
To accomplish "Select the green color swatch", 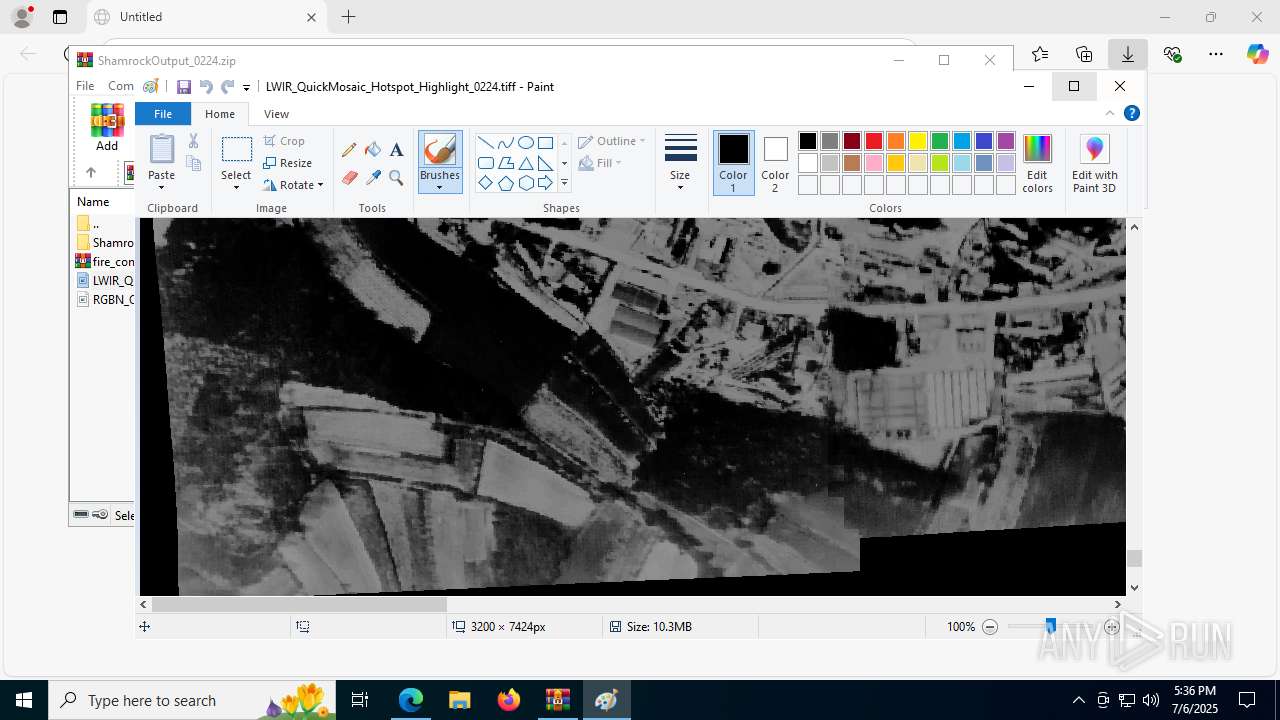I will tap(940, 141).
